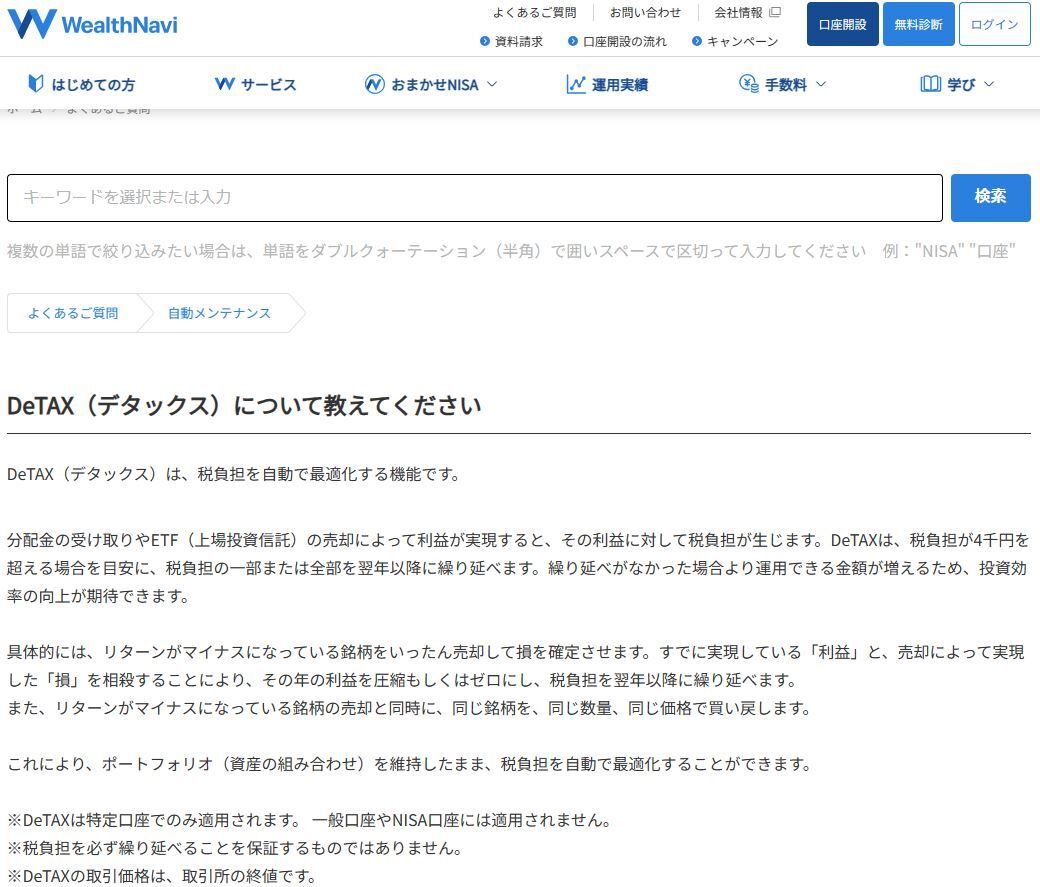
Task: Click the chart icon beside 運用実績
Action: (x=576, y=84)
